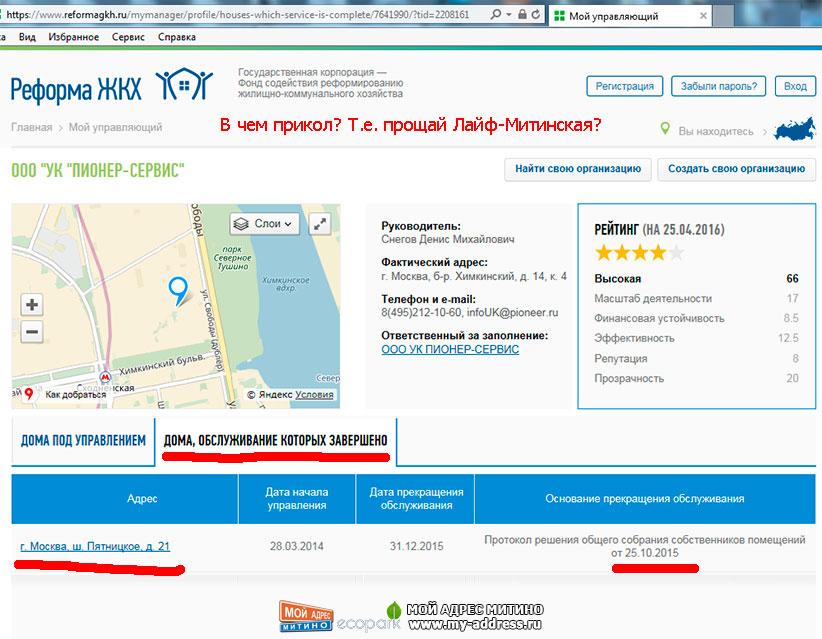
Task: Select the 'Мой управляющий' browser tab
Action: [x=631, y=16]
